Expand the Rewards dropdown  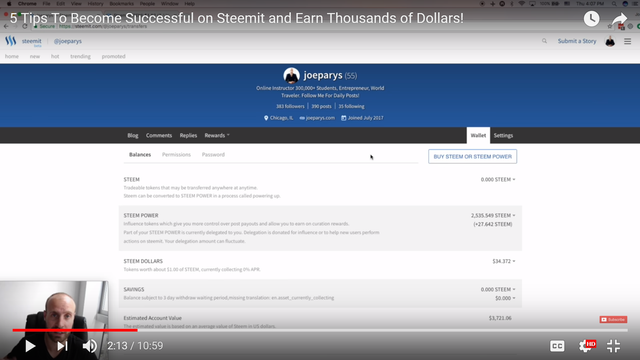pyautogui.click(x=217, y=136)
